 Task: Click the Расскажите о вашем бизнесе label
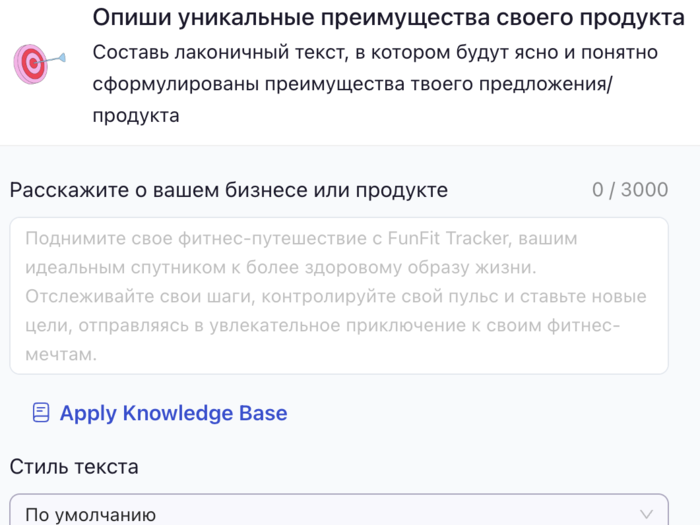pos(229,190)
